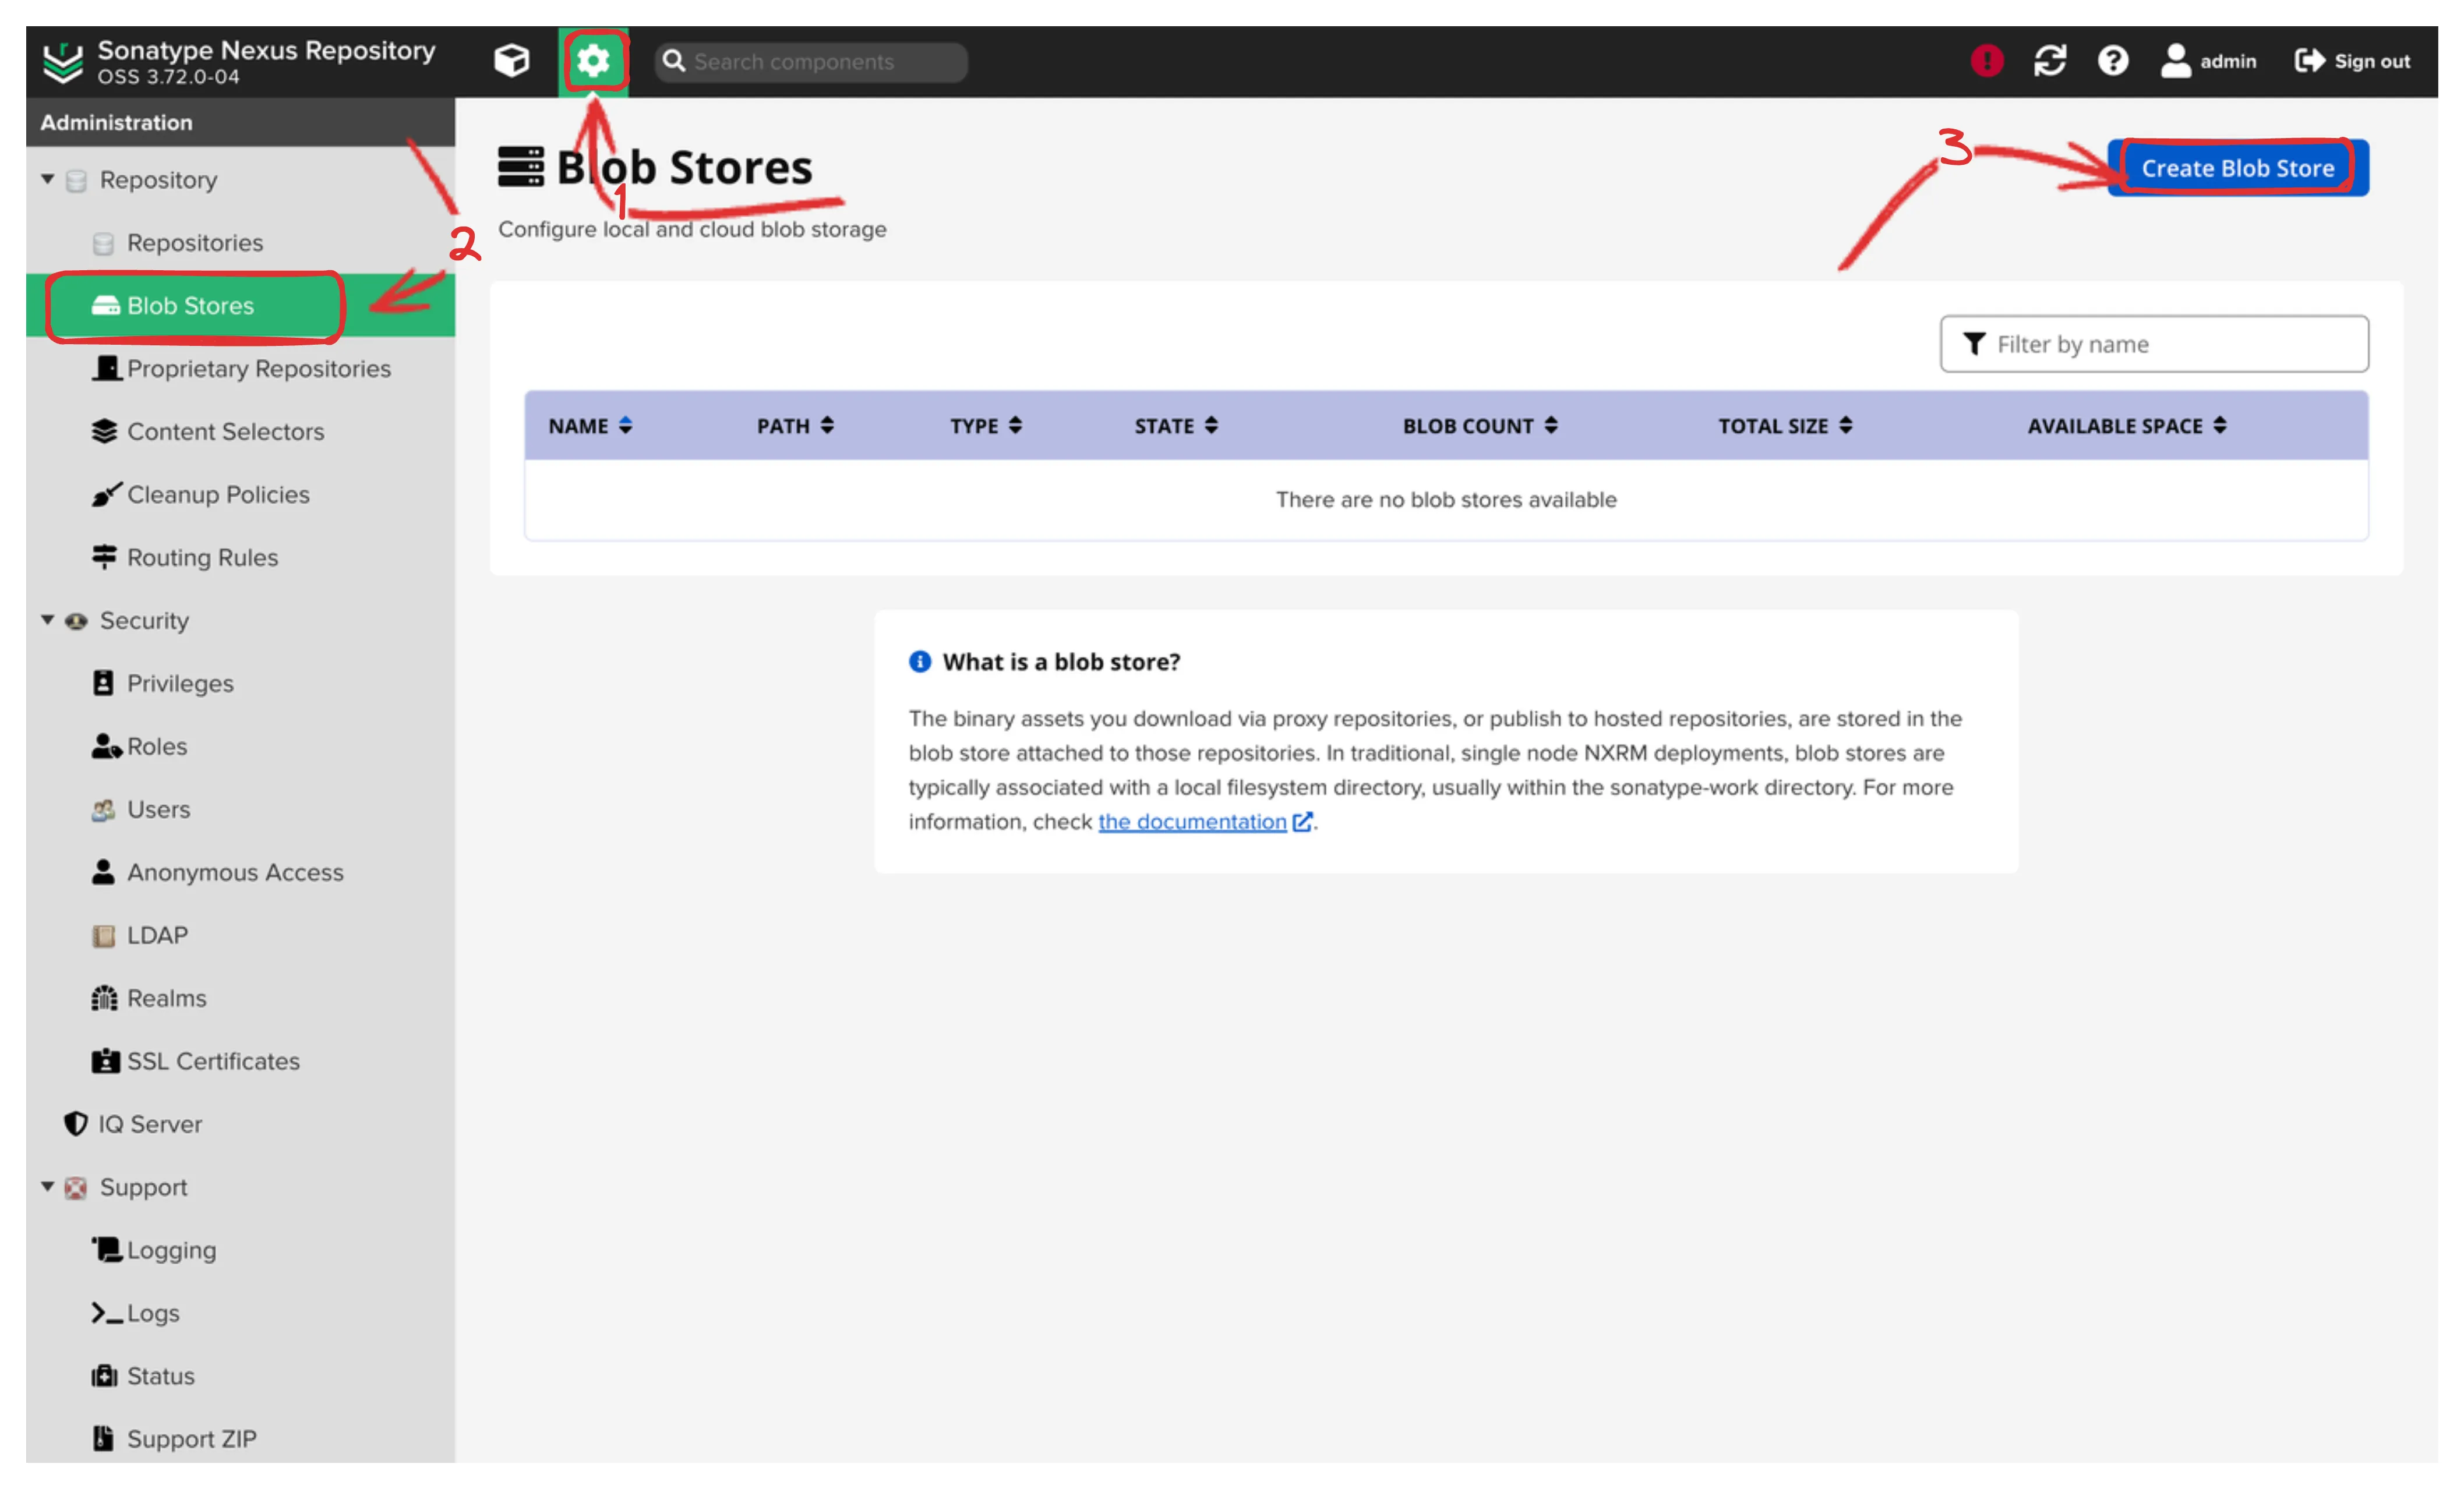
Task: Click the info icon beside 'What is a blob store?'
Action: 920,662
